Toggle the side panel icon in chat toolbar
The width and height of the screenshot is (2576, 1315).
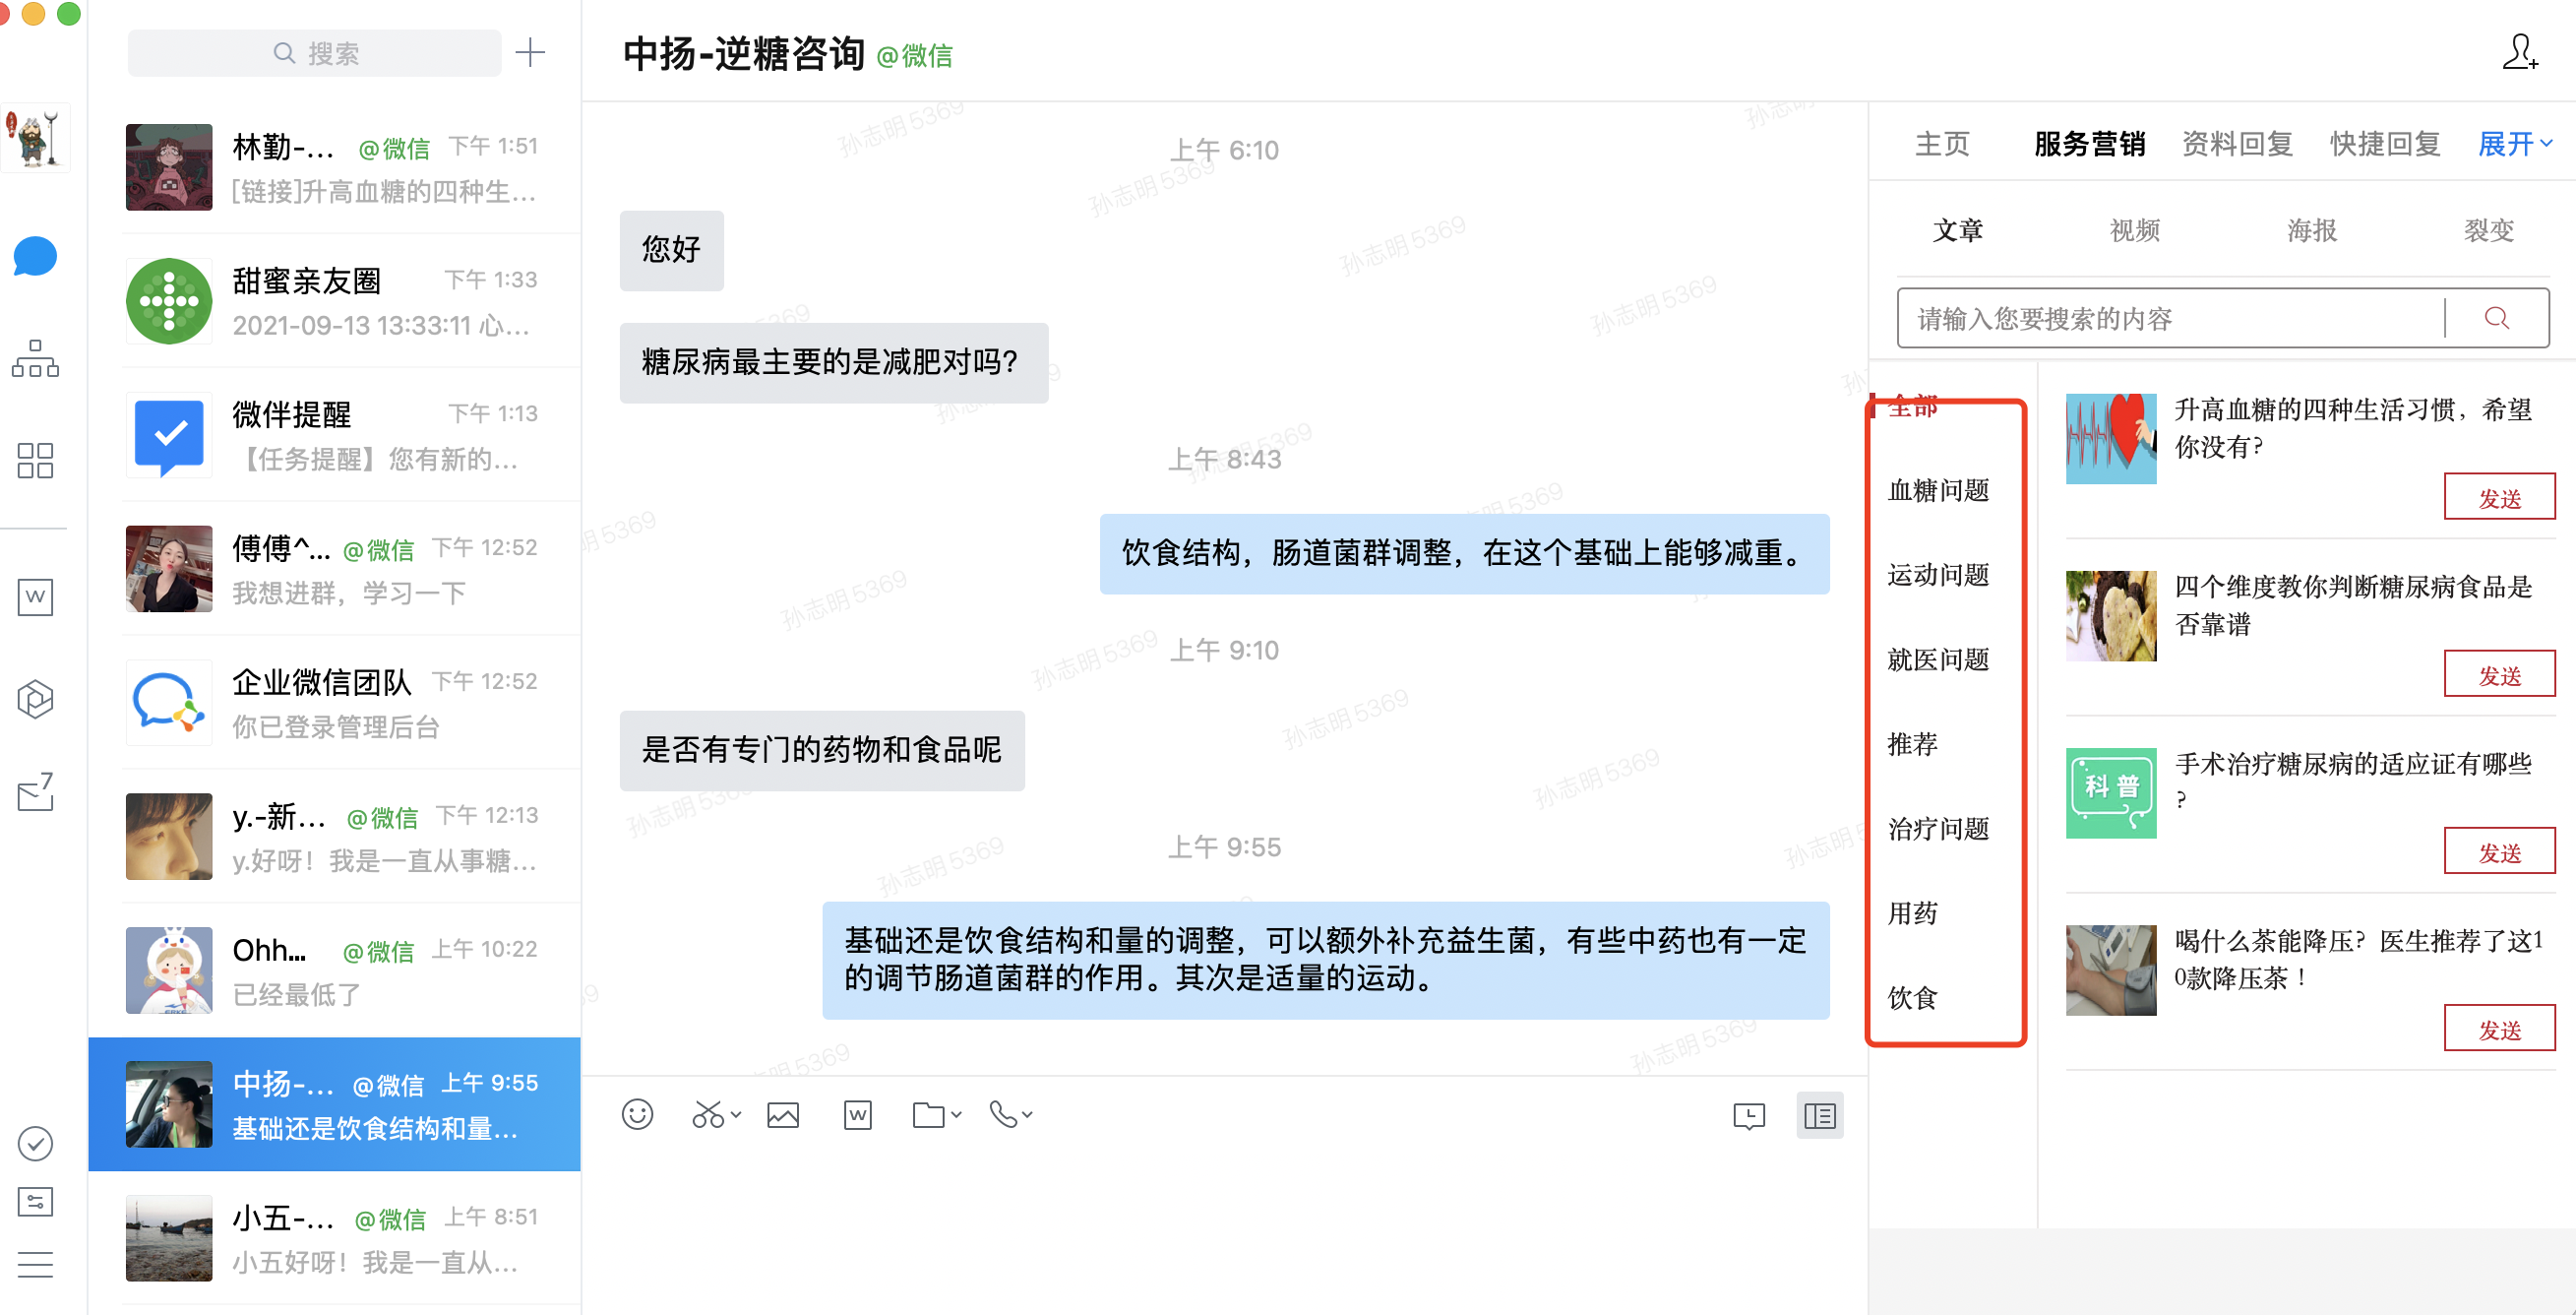pyautogui.click(x=1820, y=1115)
